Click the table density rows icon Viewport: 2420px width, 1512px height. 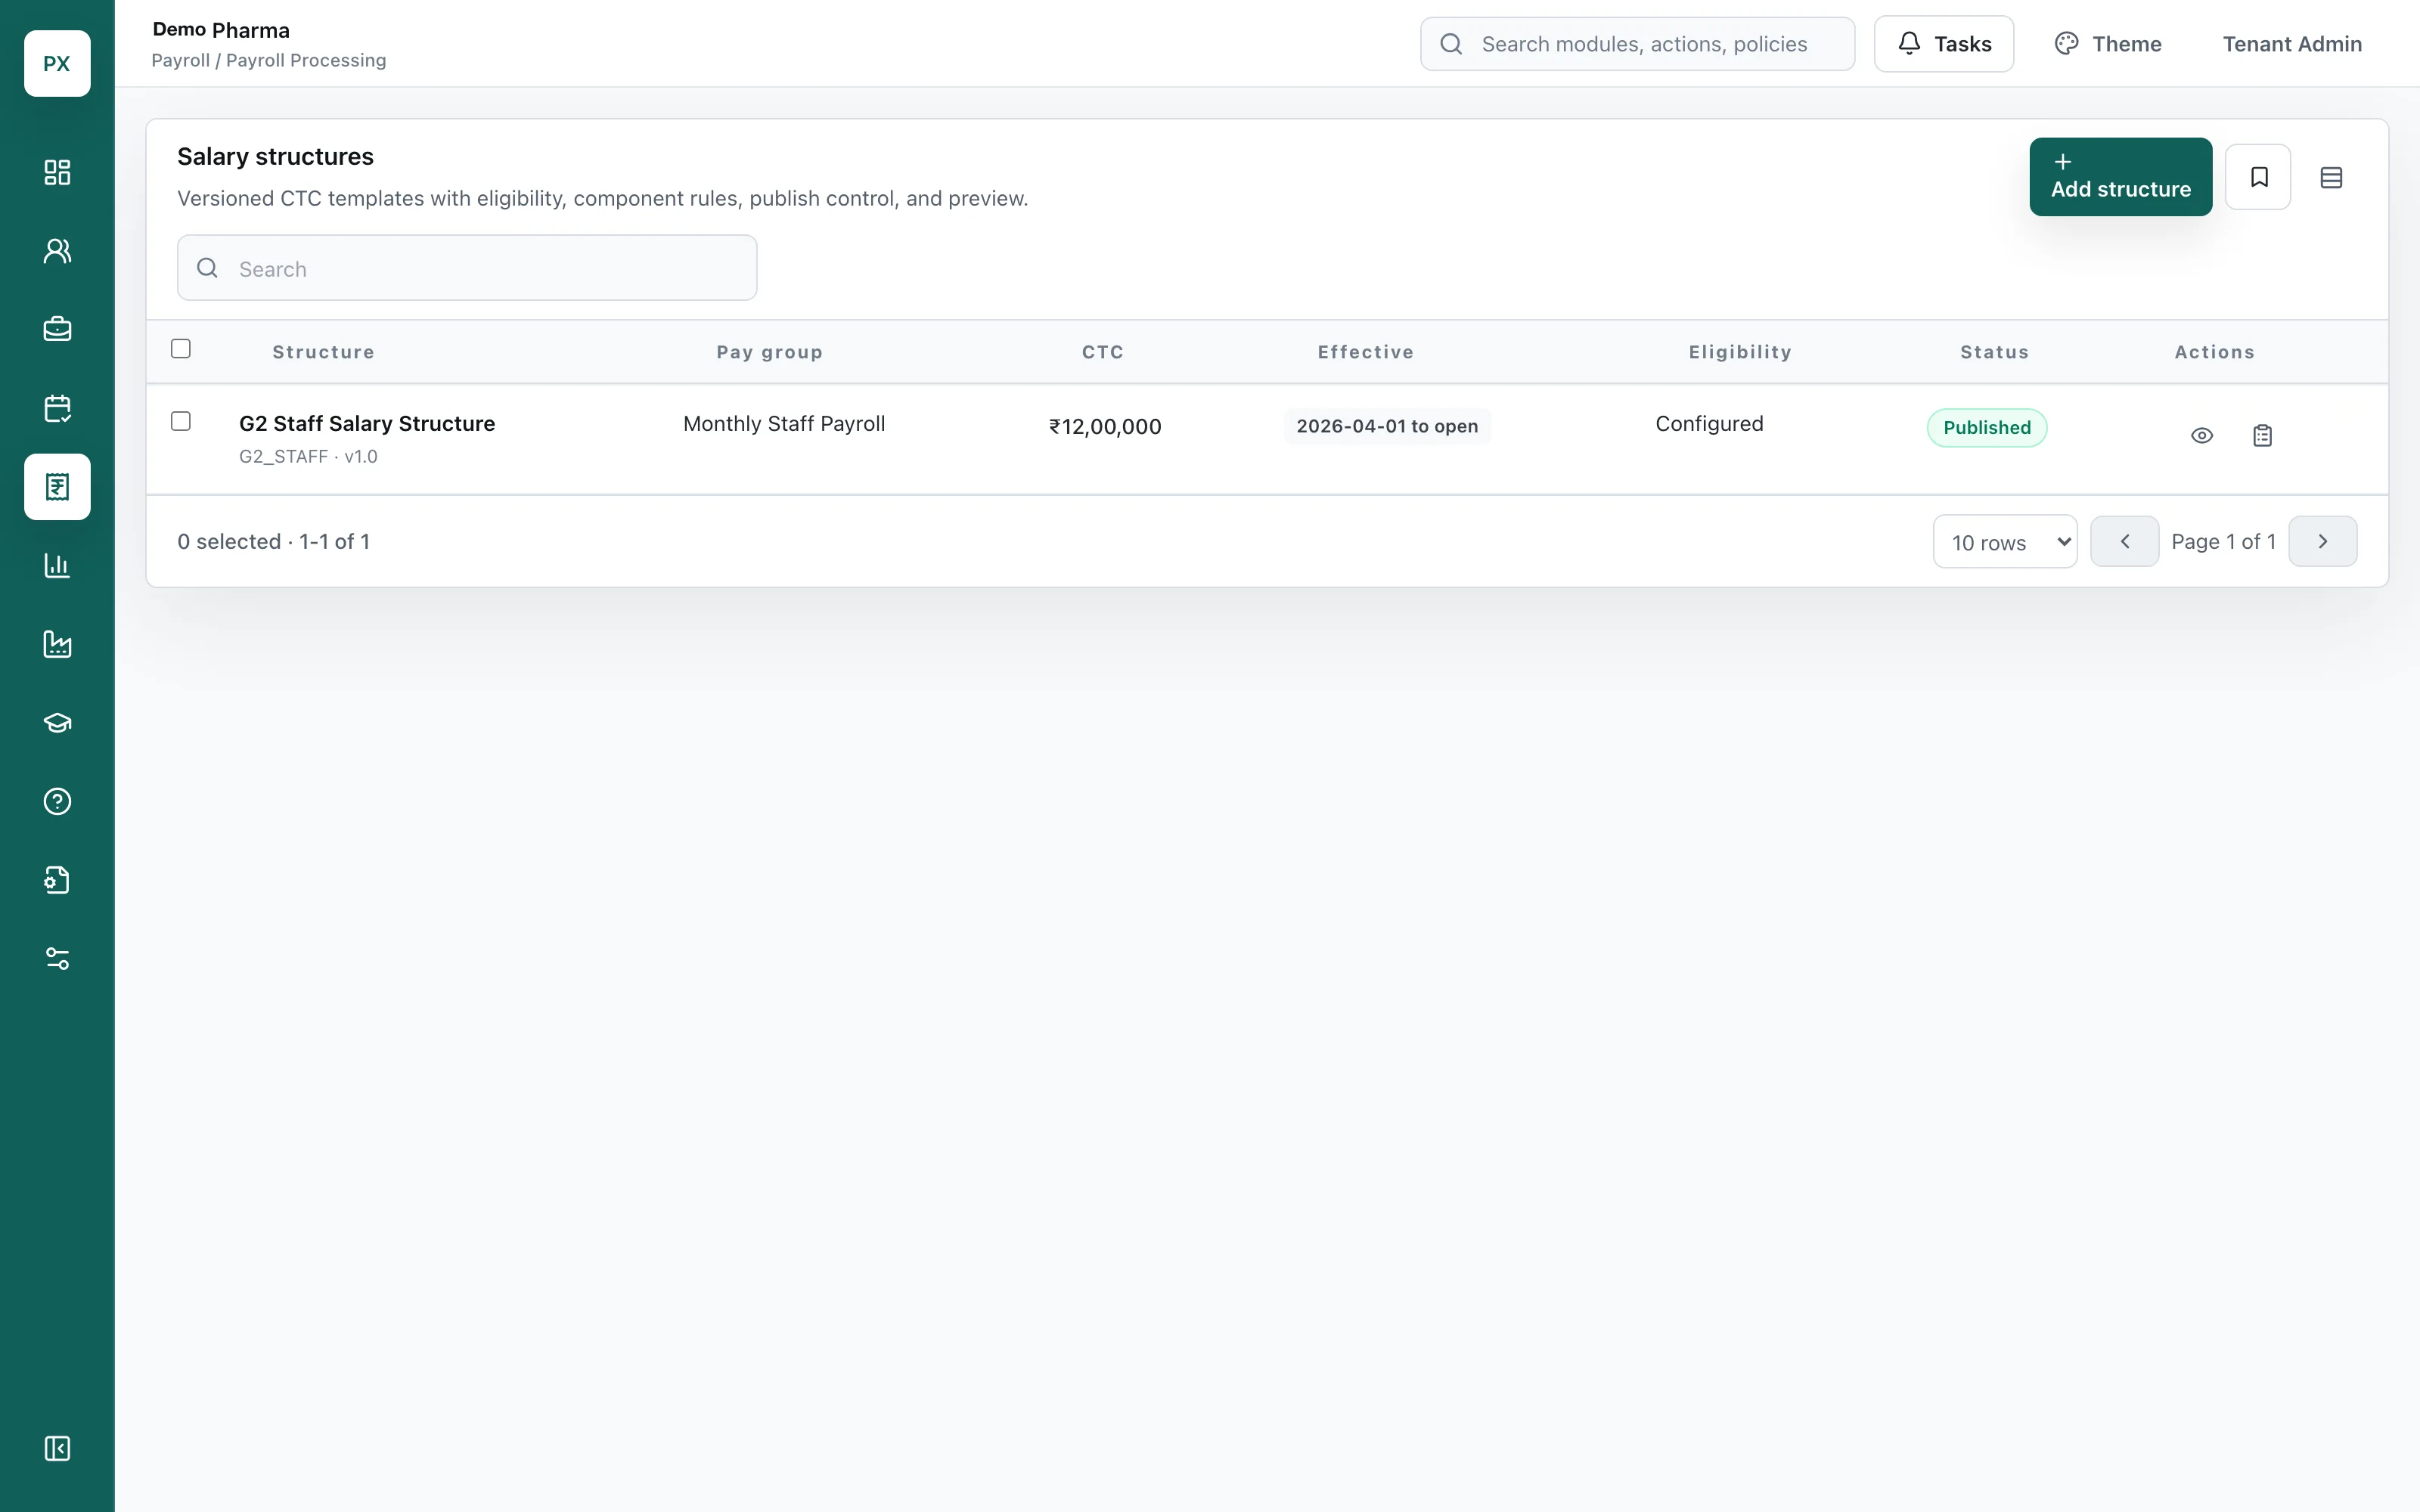pos(2331,177)
